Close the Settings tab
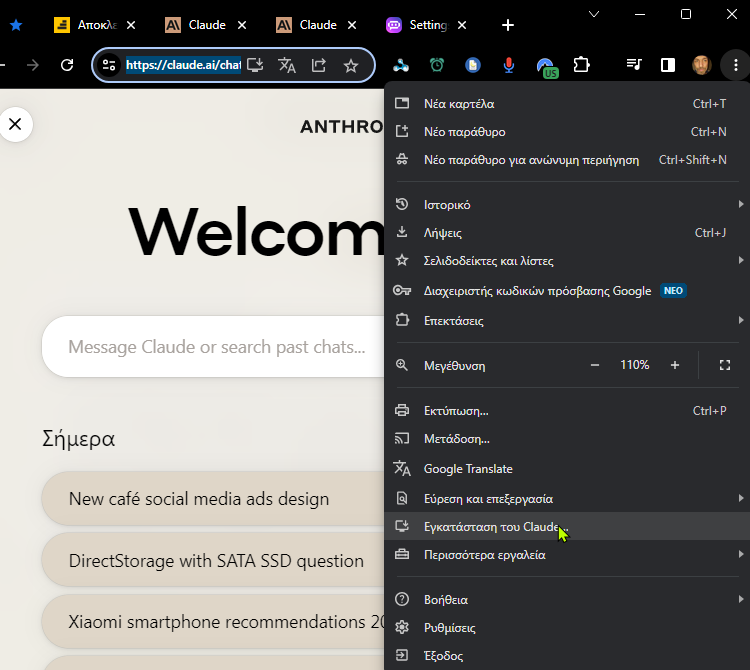 (x=462, y=25)
